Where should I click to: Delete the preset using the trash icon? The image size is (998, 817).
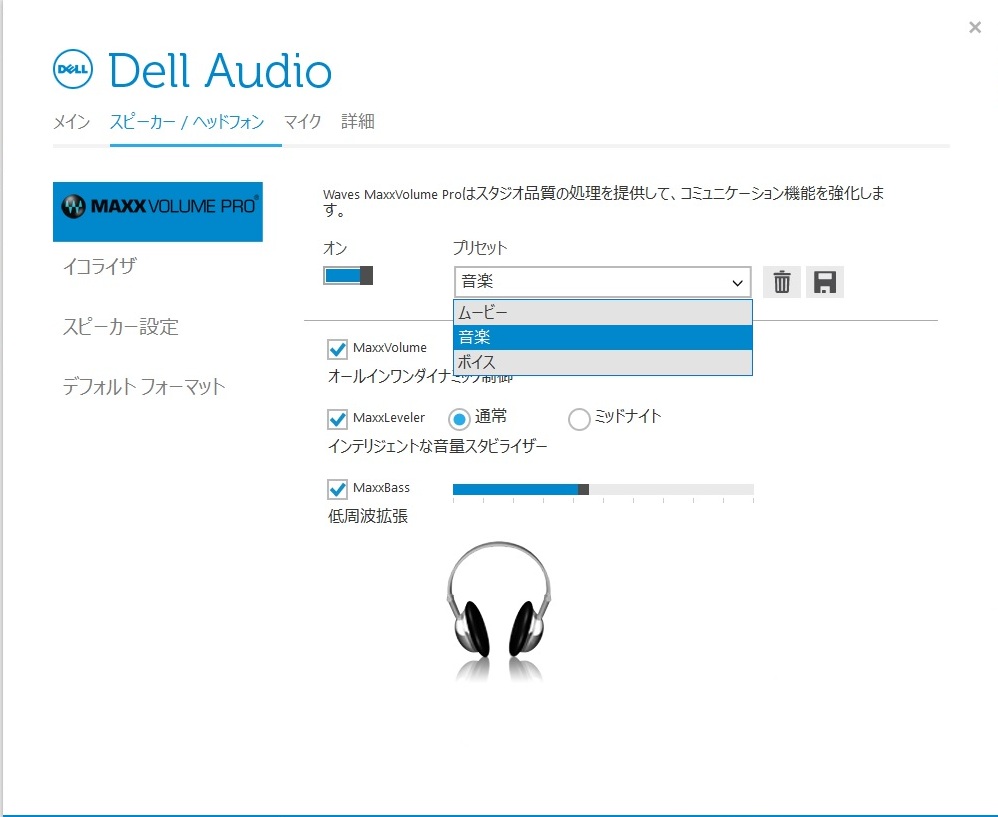781,281
